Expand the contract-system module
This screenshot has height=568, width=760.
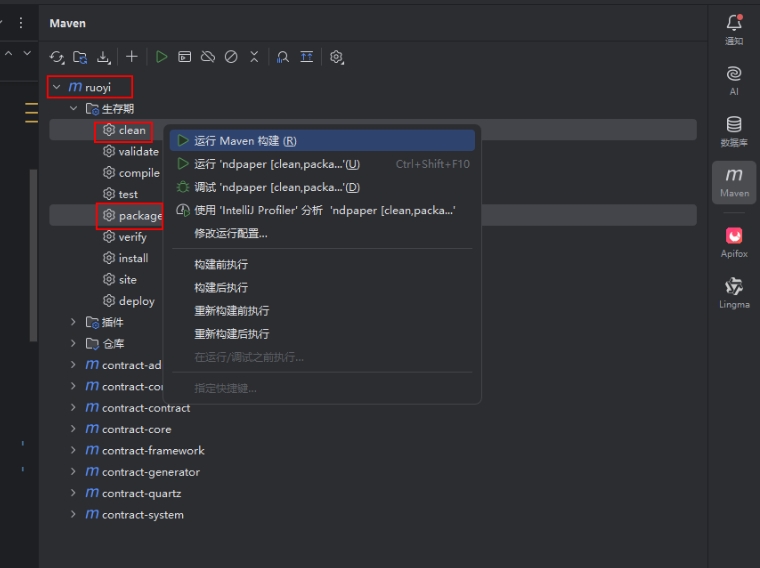click(x=73, y=514)
